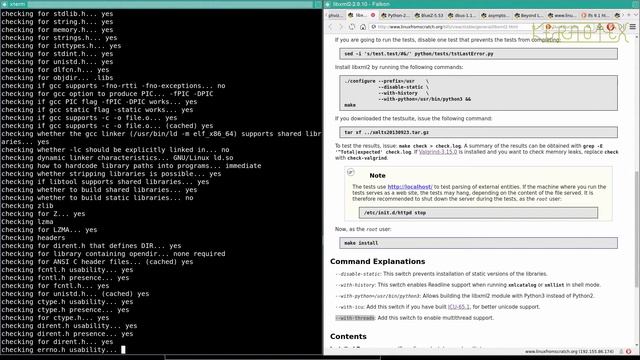Go back in Falkon browser

coord(331,27)
